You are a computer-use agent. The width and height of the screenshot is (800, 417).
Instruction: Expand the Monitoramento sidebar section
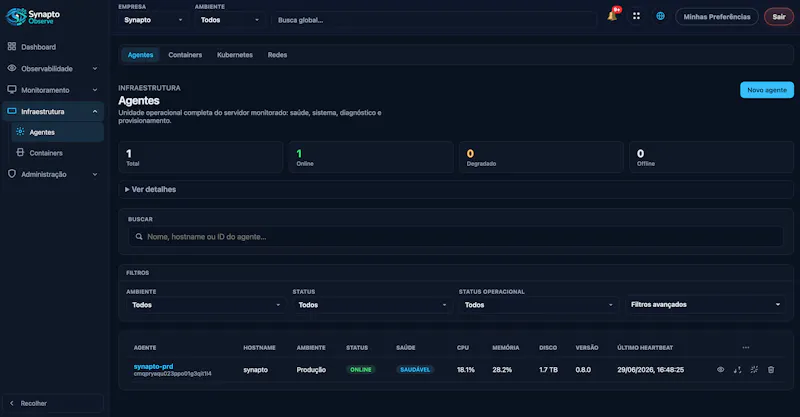coord(53,90)
